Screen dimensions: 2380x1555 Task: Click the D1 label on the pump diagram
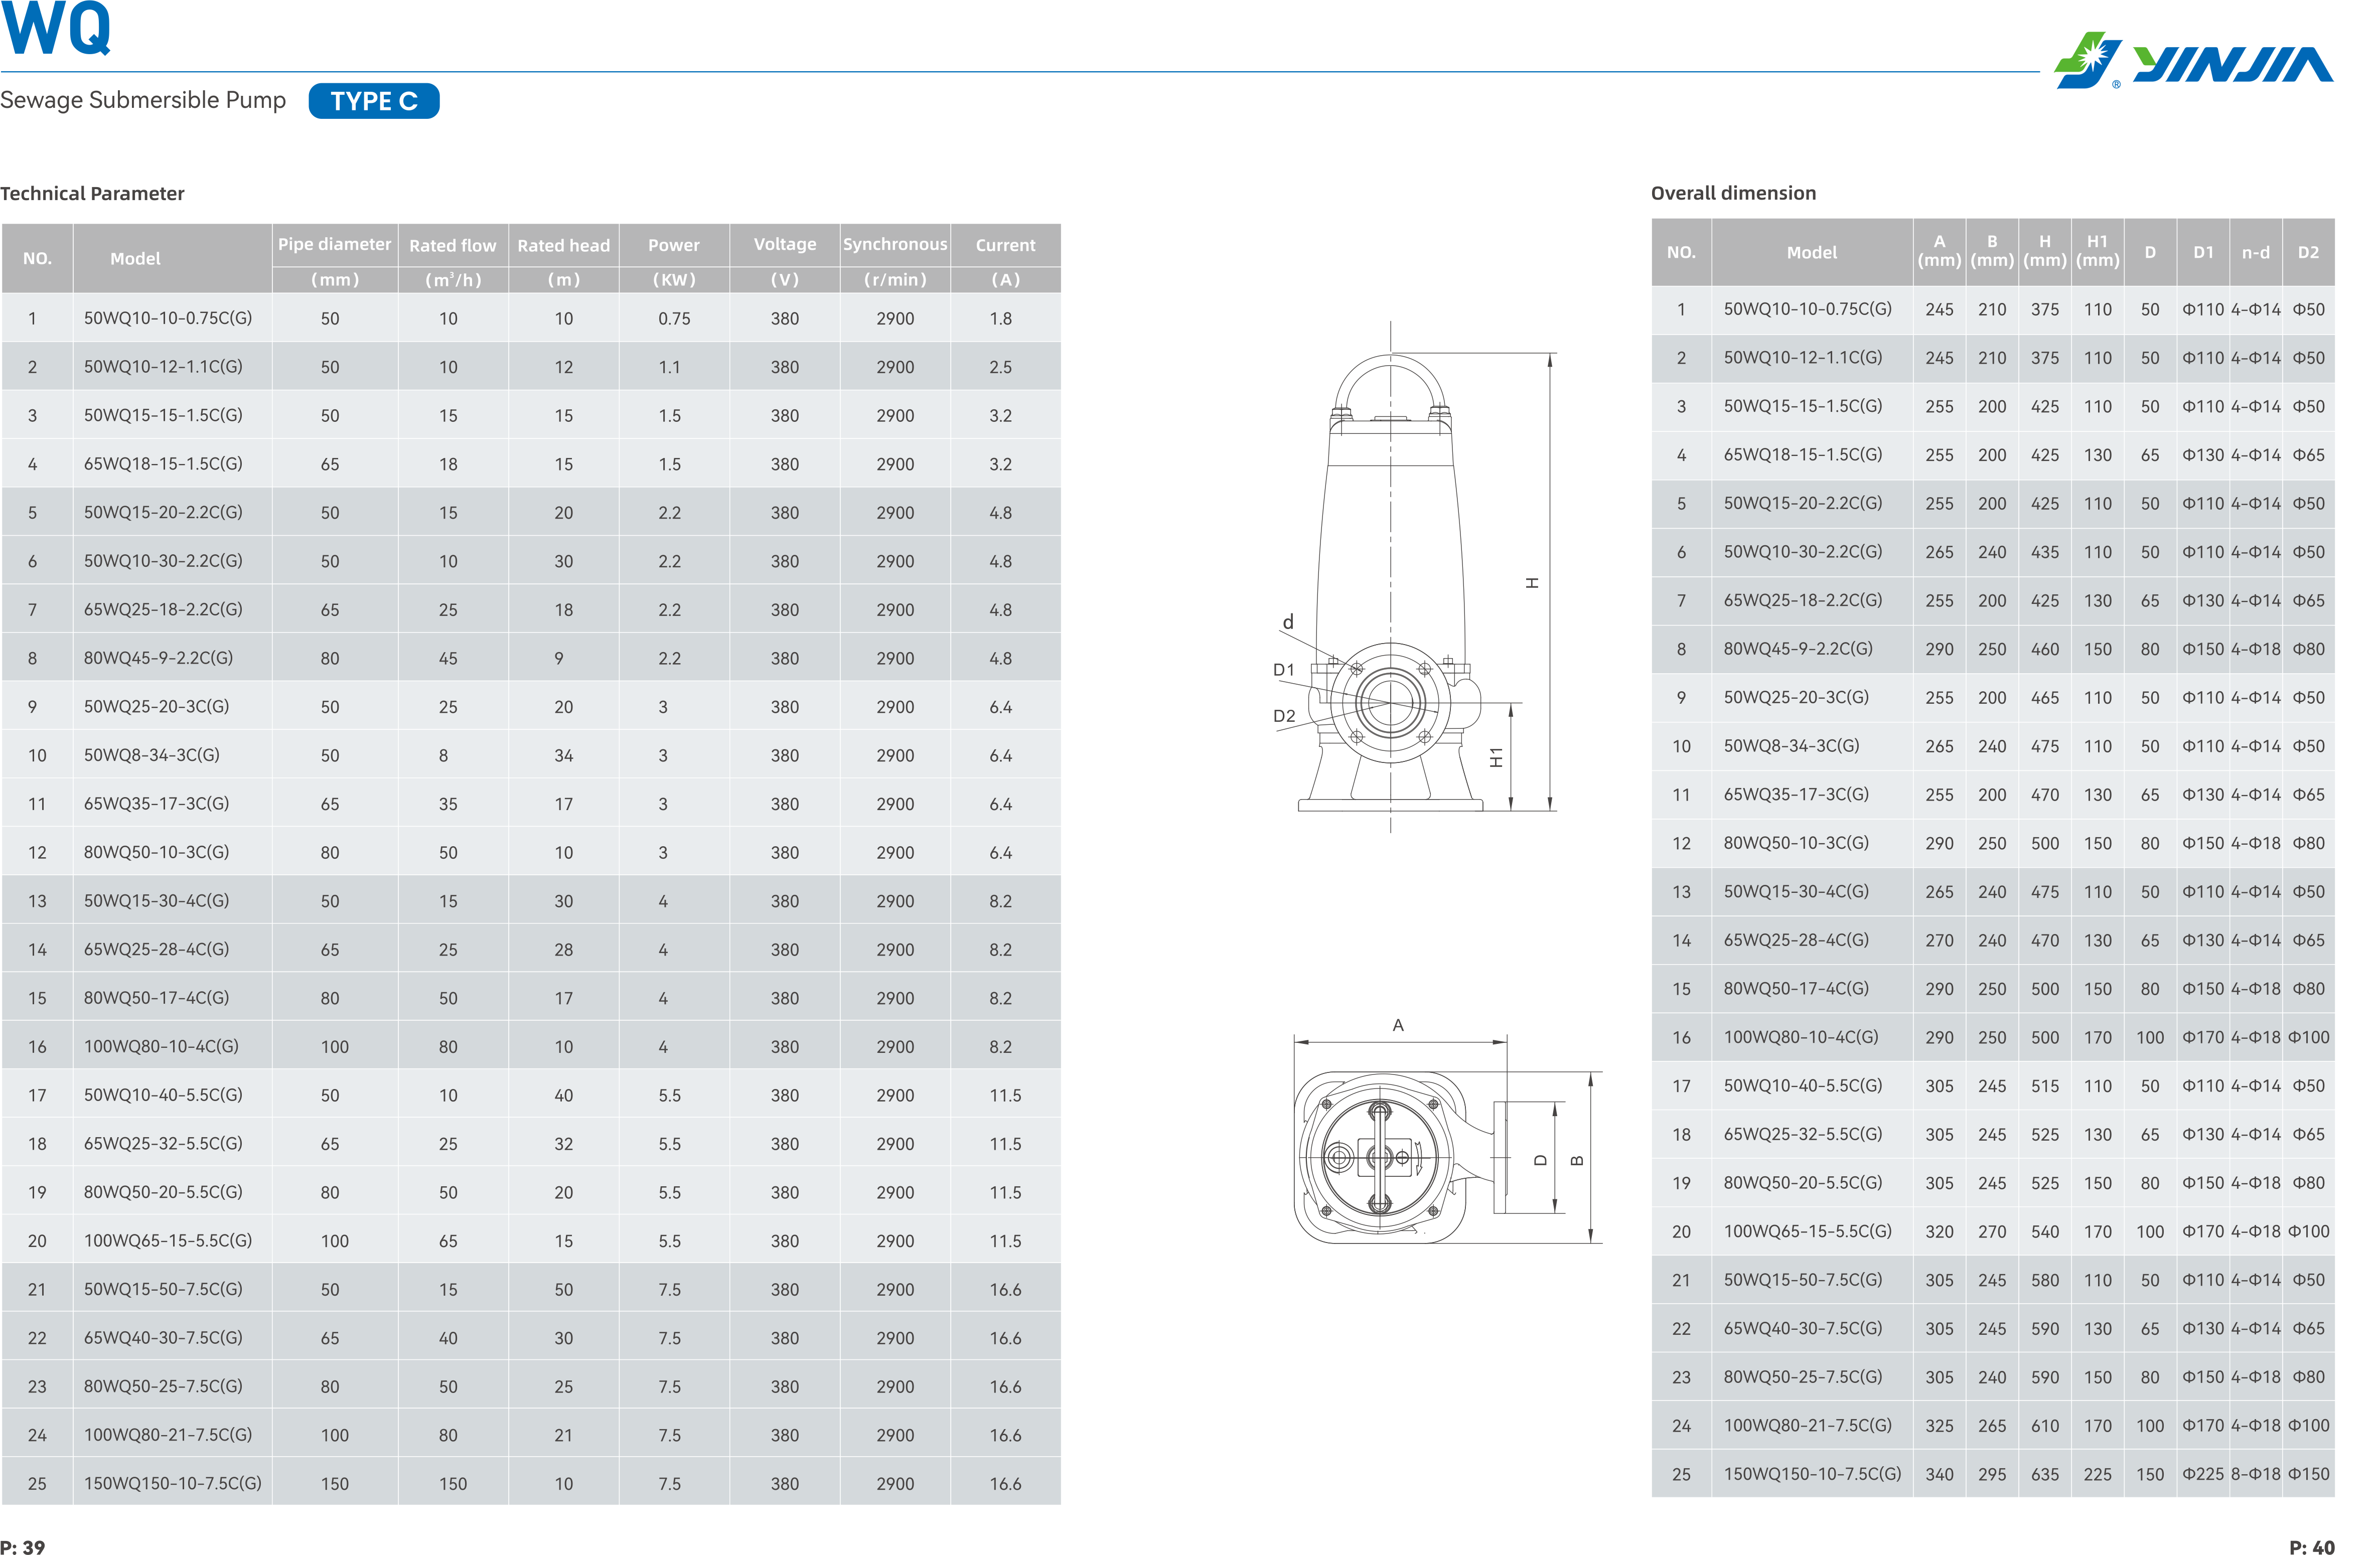pyautogui.click(x=1283, y=670)
